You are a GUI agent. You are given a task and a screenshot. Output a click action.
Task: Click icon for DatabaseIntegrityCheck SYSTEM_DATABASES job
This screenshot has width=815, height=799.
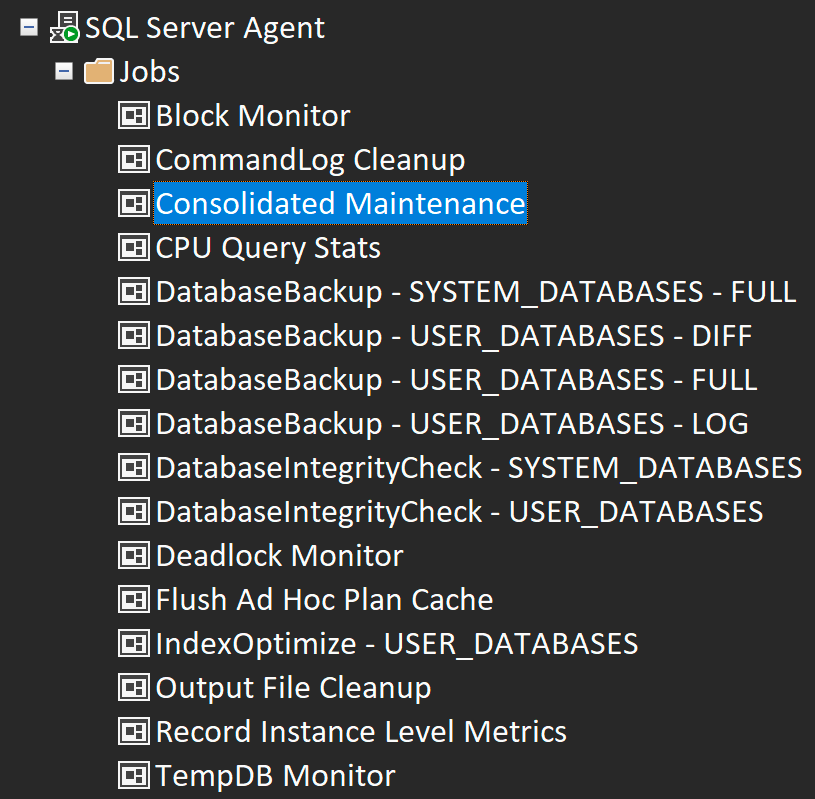pyautogui.click(x=134, y=467)
